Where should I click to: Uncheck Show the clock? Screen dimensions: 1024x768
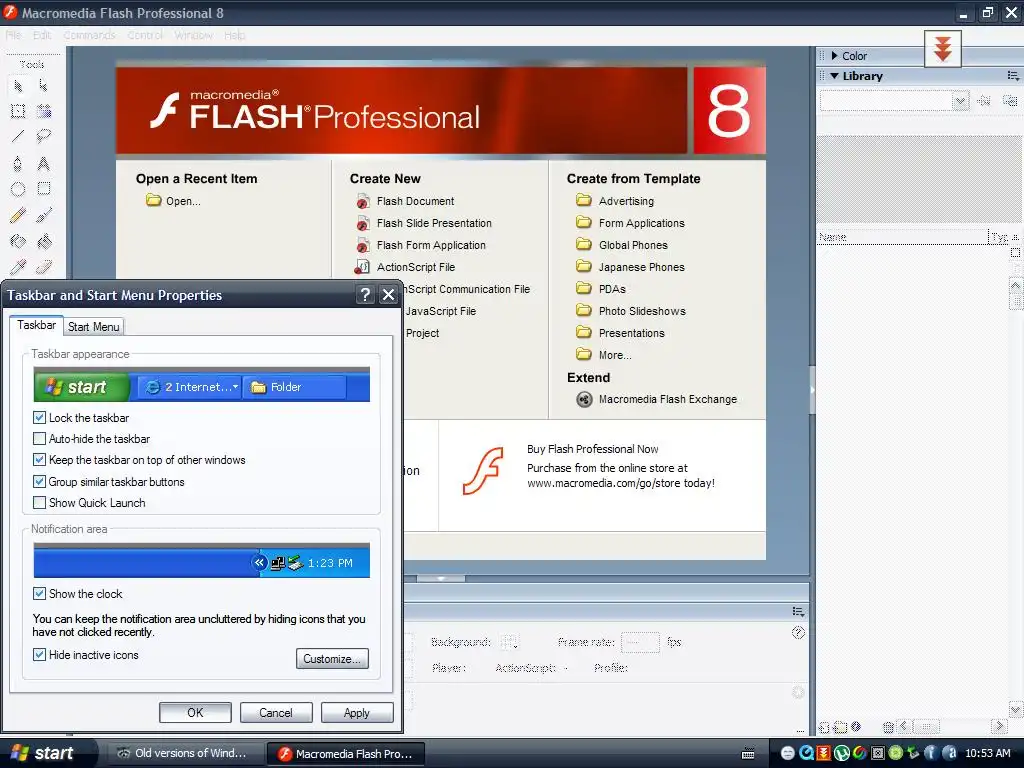[x=39, y=594]
